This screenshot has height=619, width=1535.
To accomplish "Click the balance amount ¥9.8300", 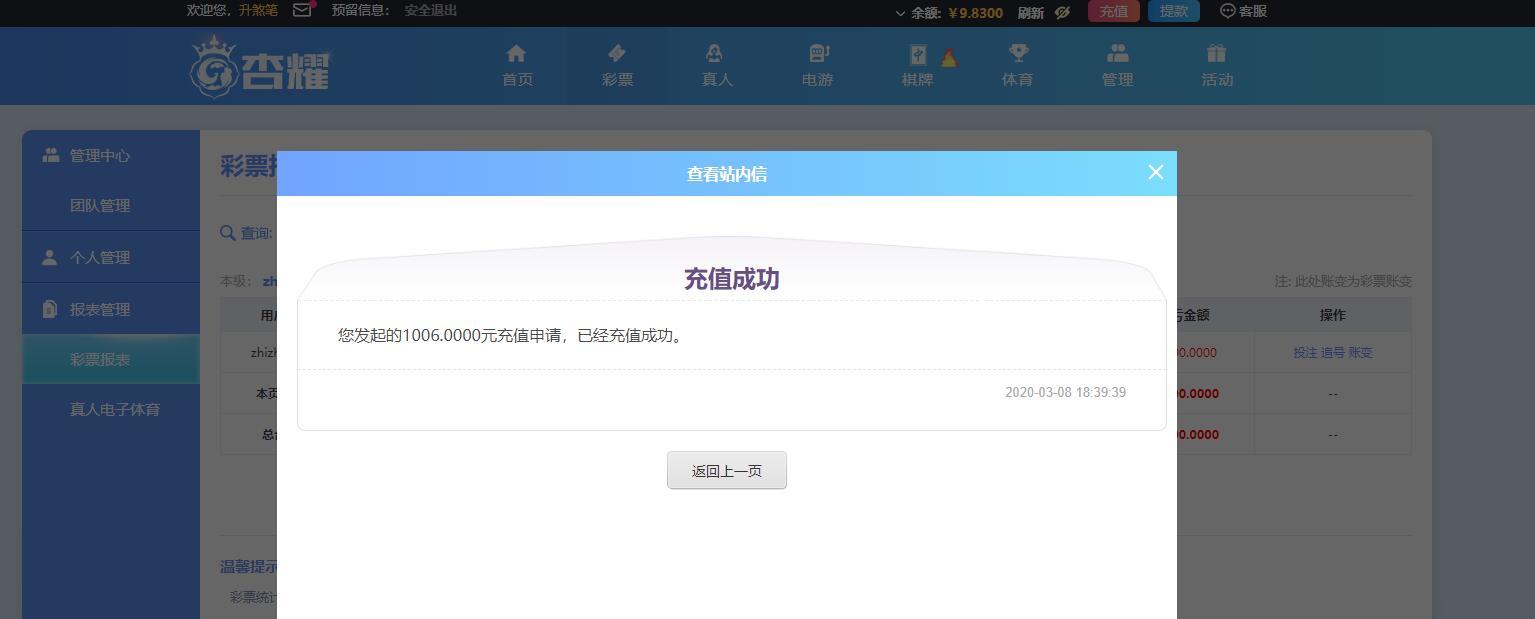I will tap(975, 13).
